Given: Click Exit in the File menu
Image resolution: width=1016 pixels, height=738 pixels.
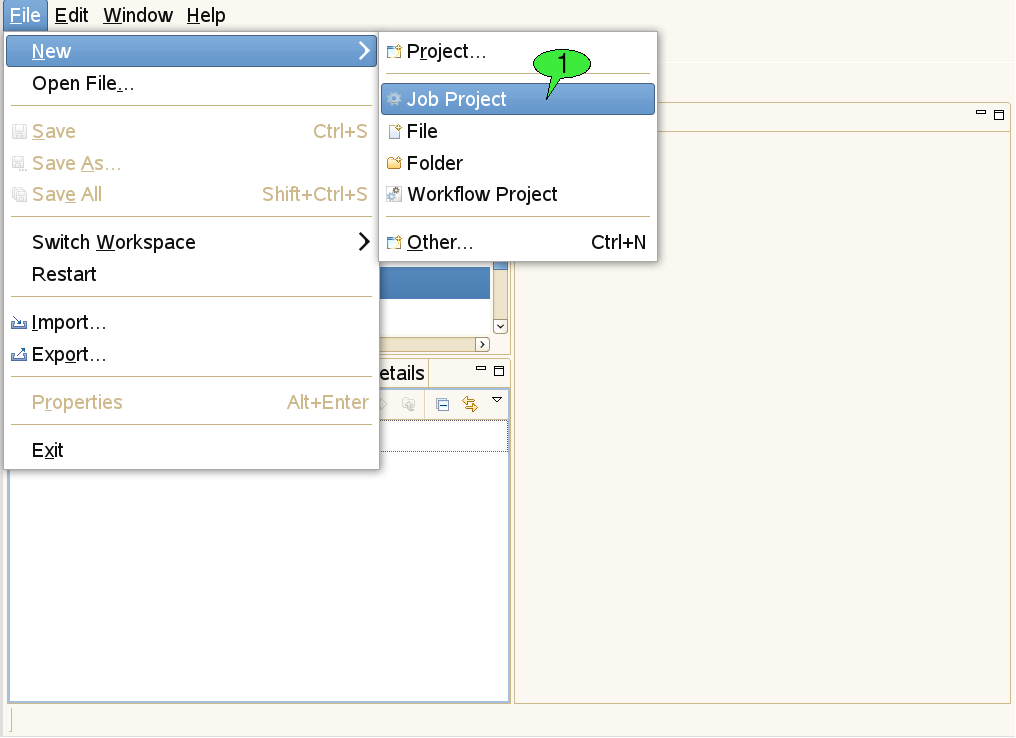Looking at the screenshot, I should pos(47,450).
